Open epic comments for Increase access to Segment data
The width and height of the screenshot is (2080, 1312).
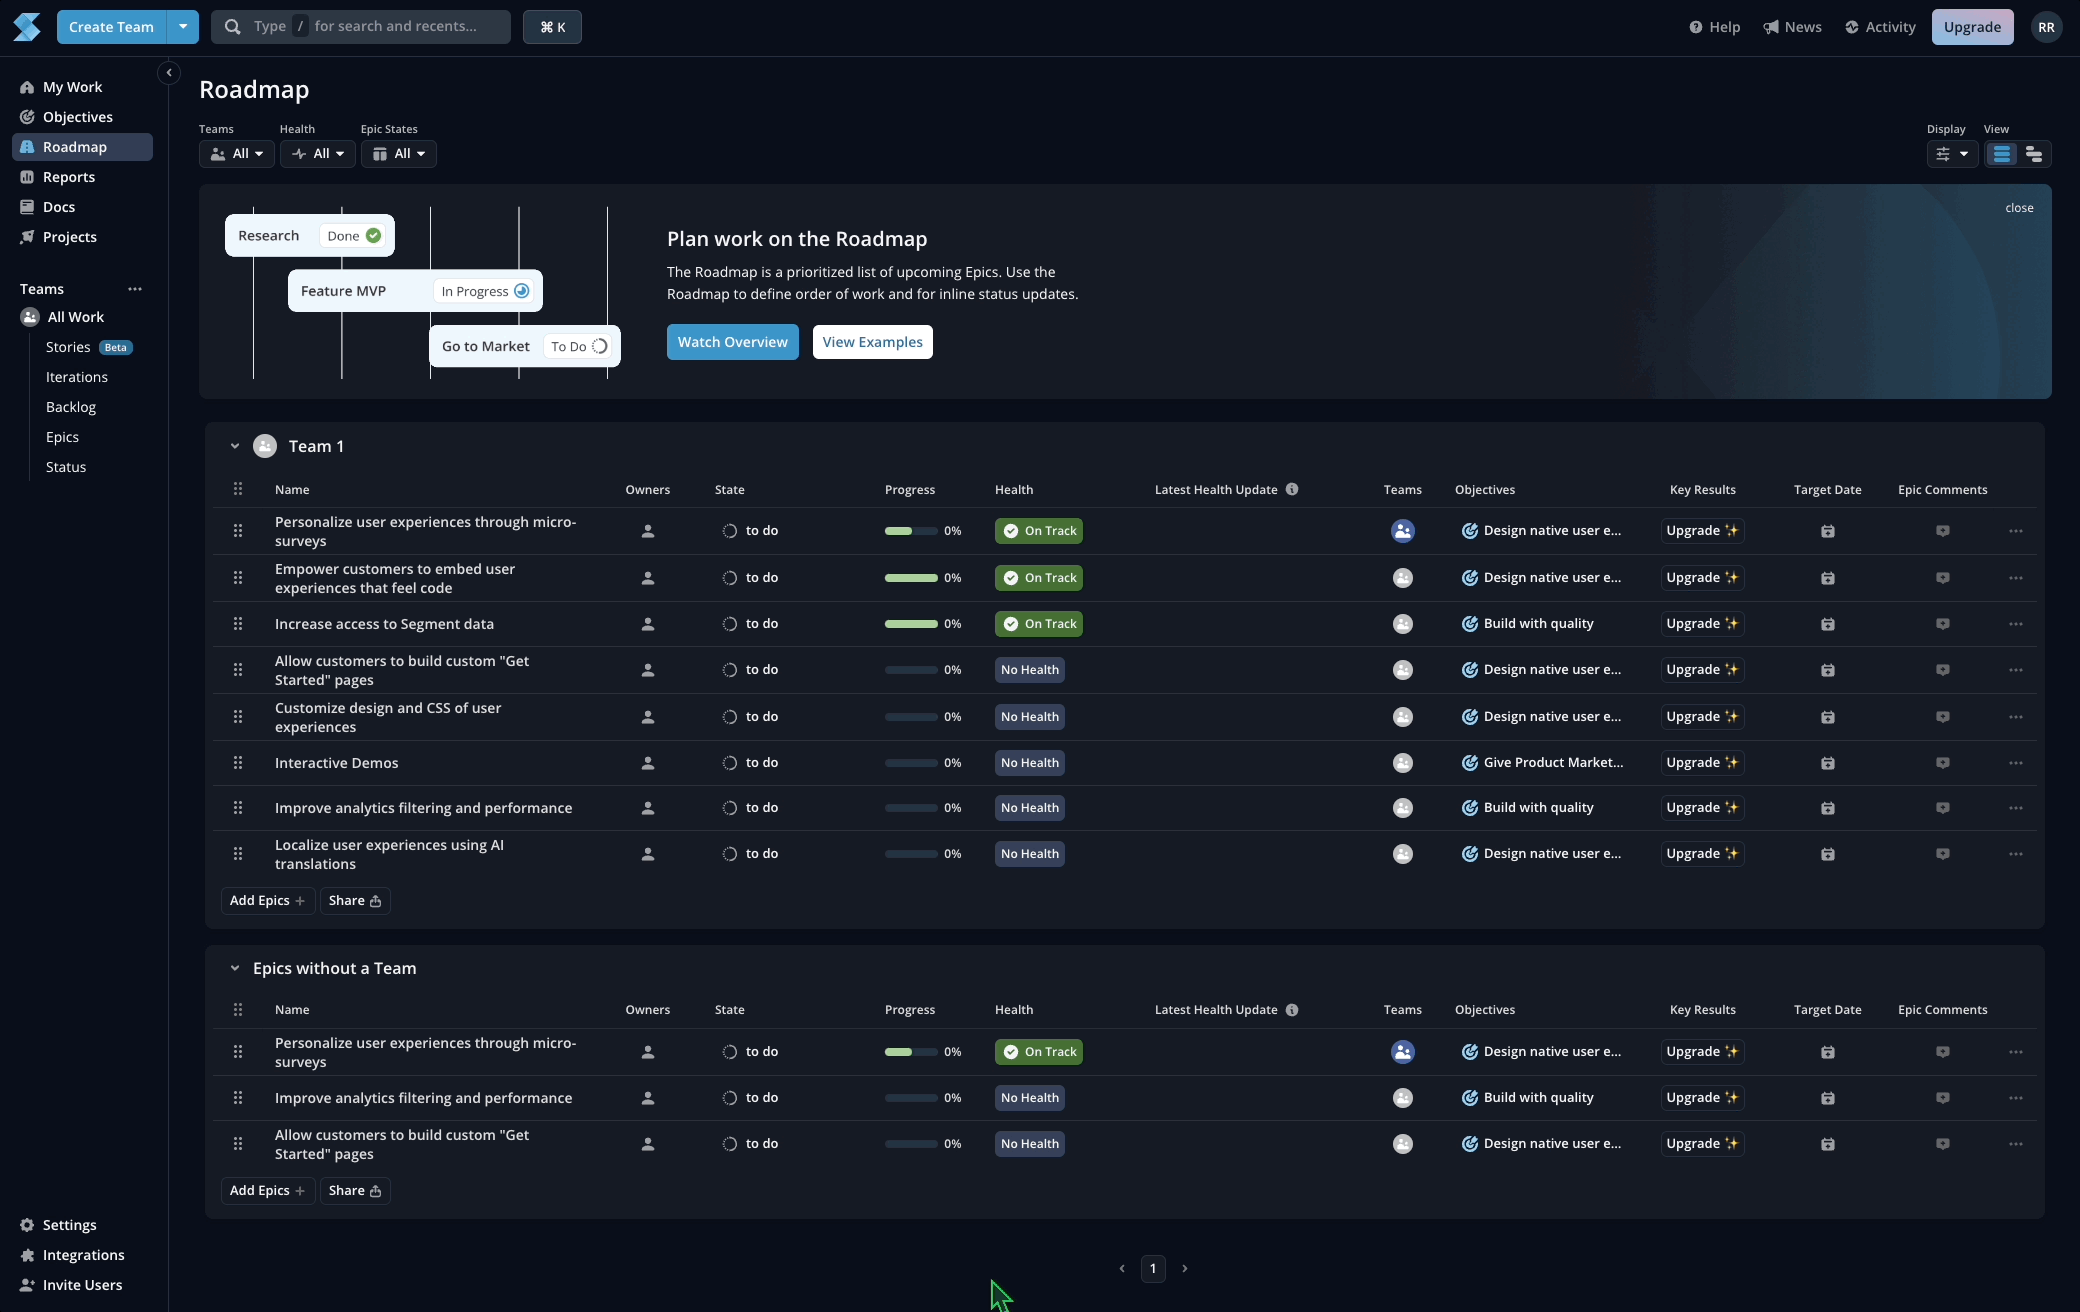(1942, 624)
